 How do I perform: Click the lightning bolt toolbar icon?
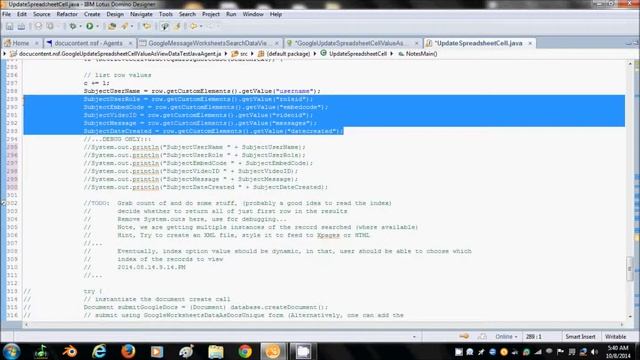[178, 27]
